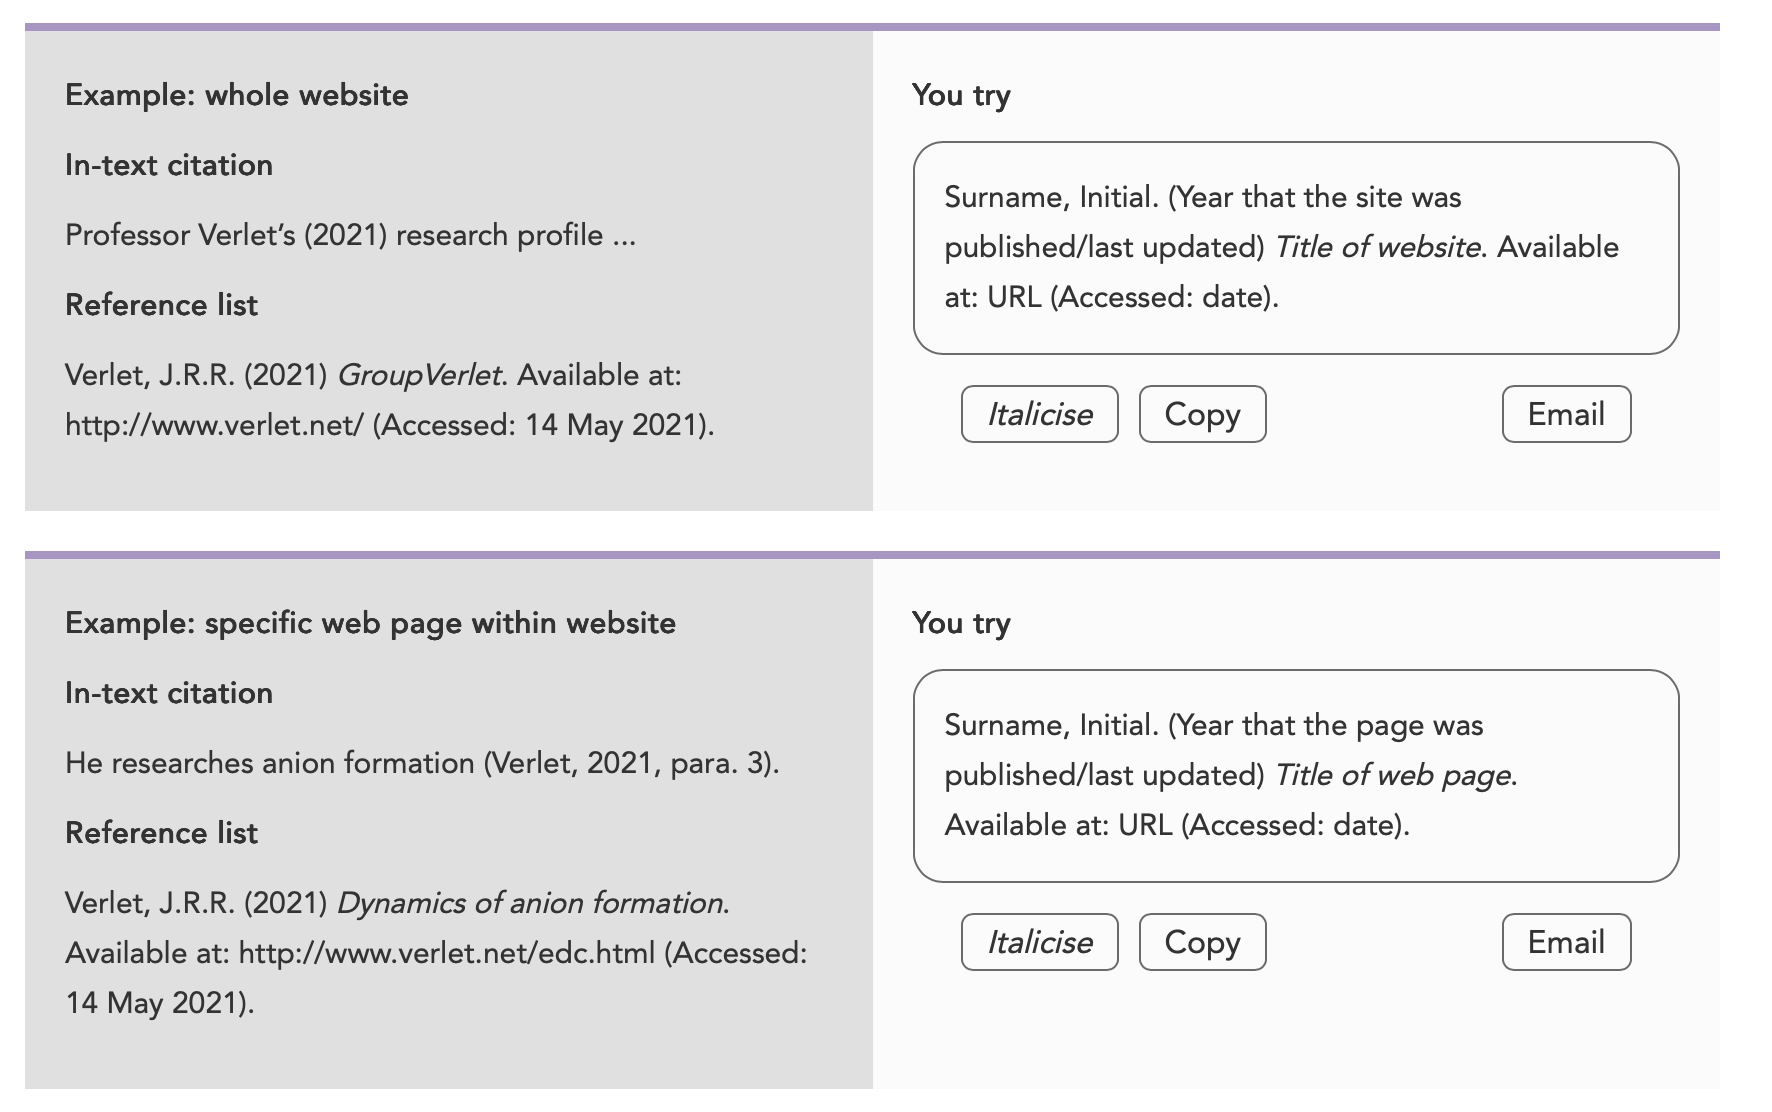Click the text '14 May 2021).' ending the second reference
1772x1112 pixels.
click(x=160, y=1003)
